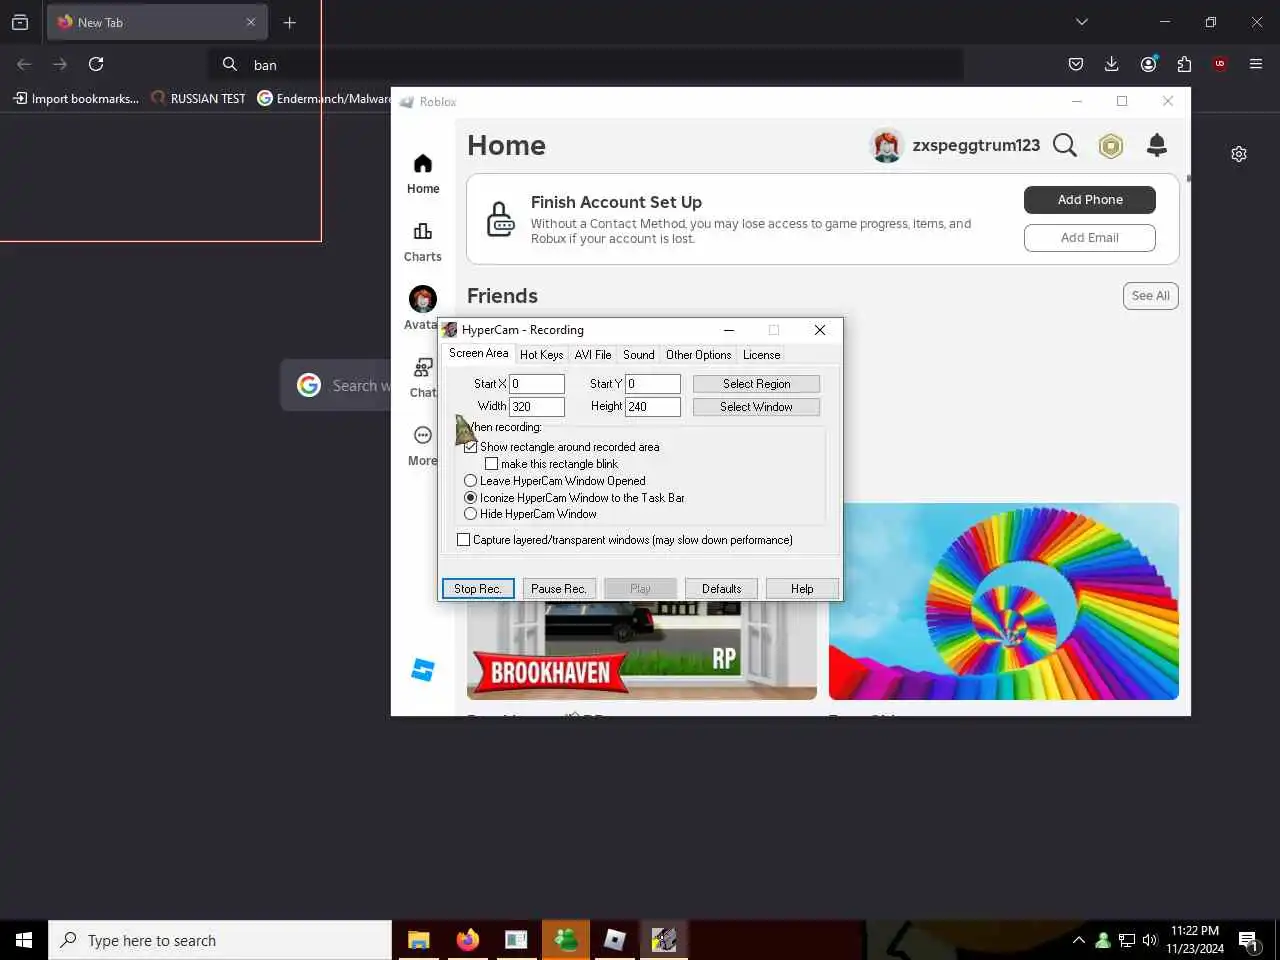Click the zxspeggtrum123 profile avatar
The image size is (1280, 960).
pyautogui.click(x=886, y=146)
